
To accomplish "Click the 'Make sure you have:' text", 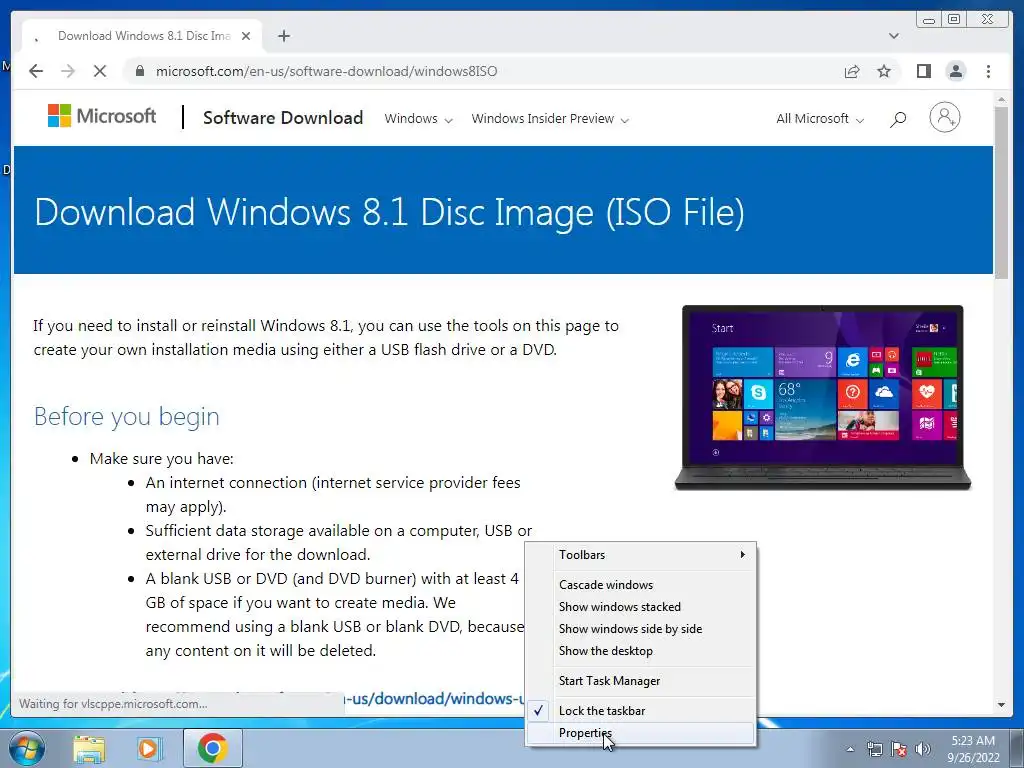I will 161,459.
